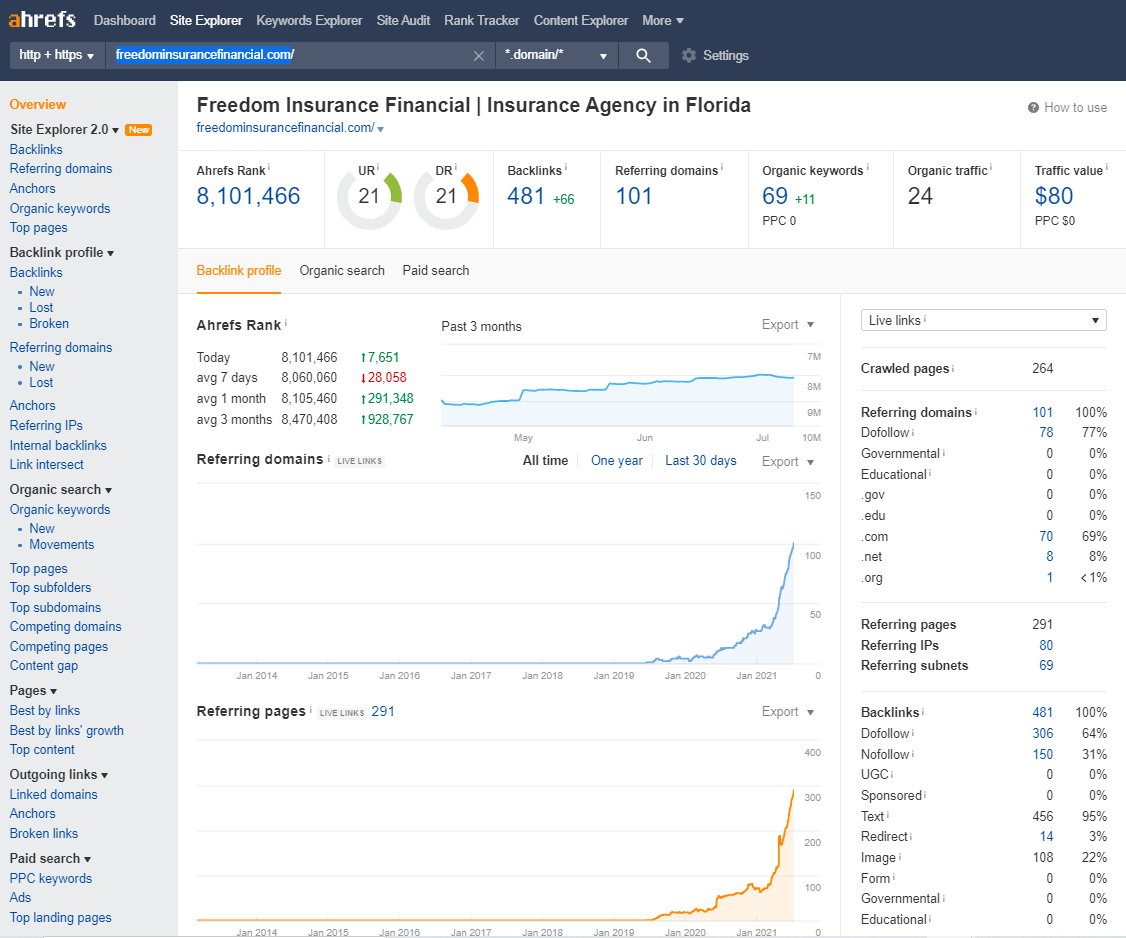Viewport: 1126px width, 938px height.
Task: Click the Referring pages count 291 link
Action: (x=383, y=712)
